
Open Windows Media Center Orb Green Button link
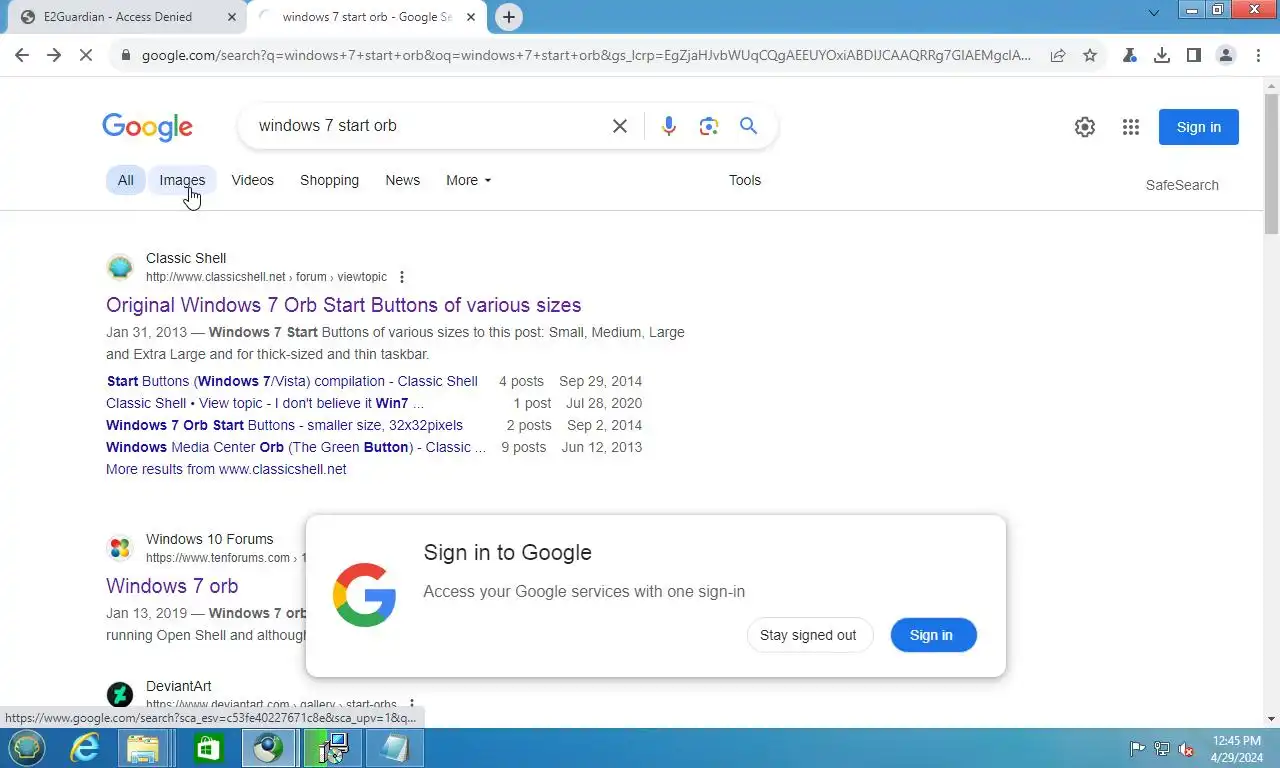pos(296,447)
